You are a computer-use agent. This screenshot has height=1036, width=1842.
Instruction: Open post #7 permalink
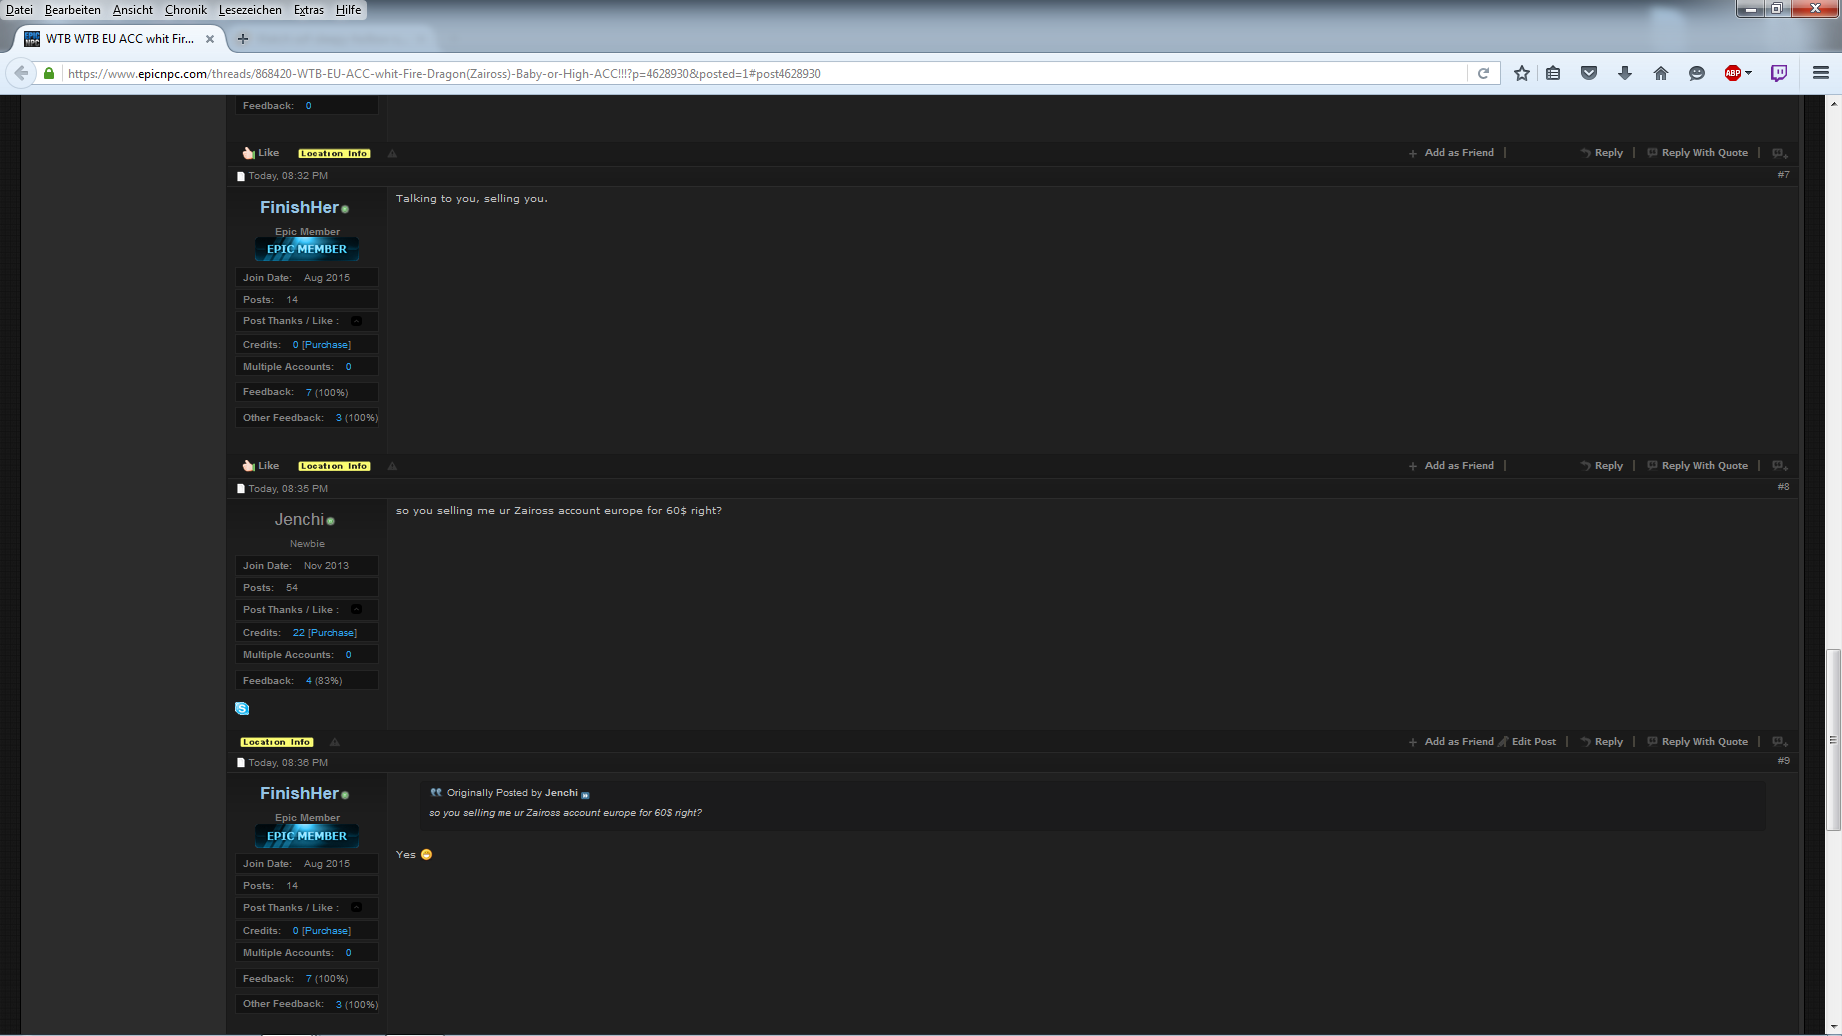click(x=1783, y=175)
